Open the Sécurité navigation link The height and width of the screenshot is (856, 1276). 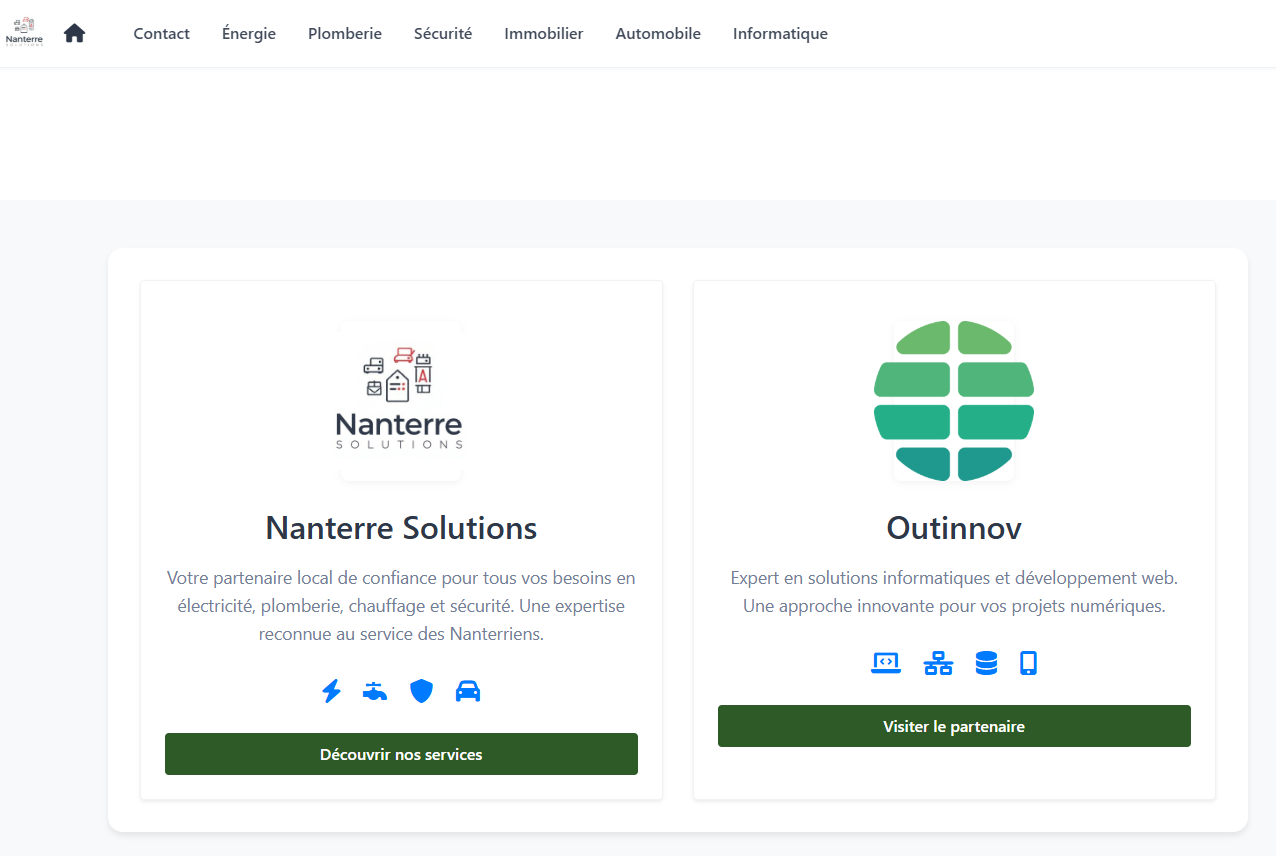442,33
